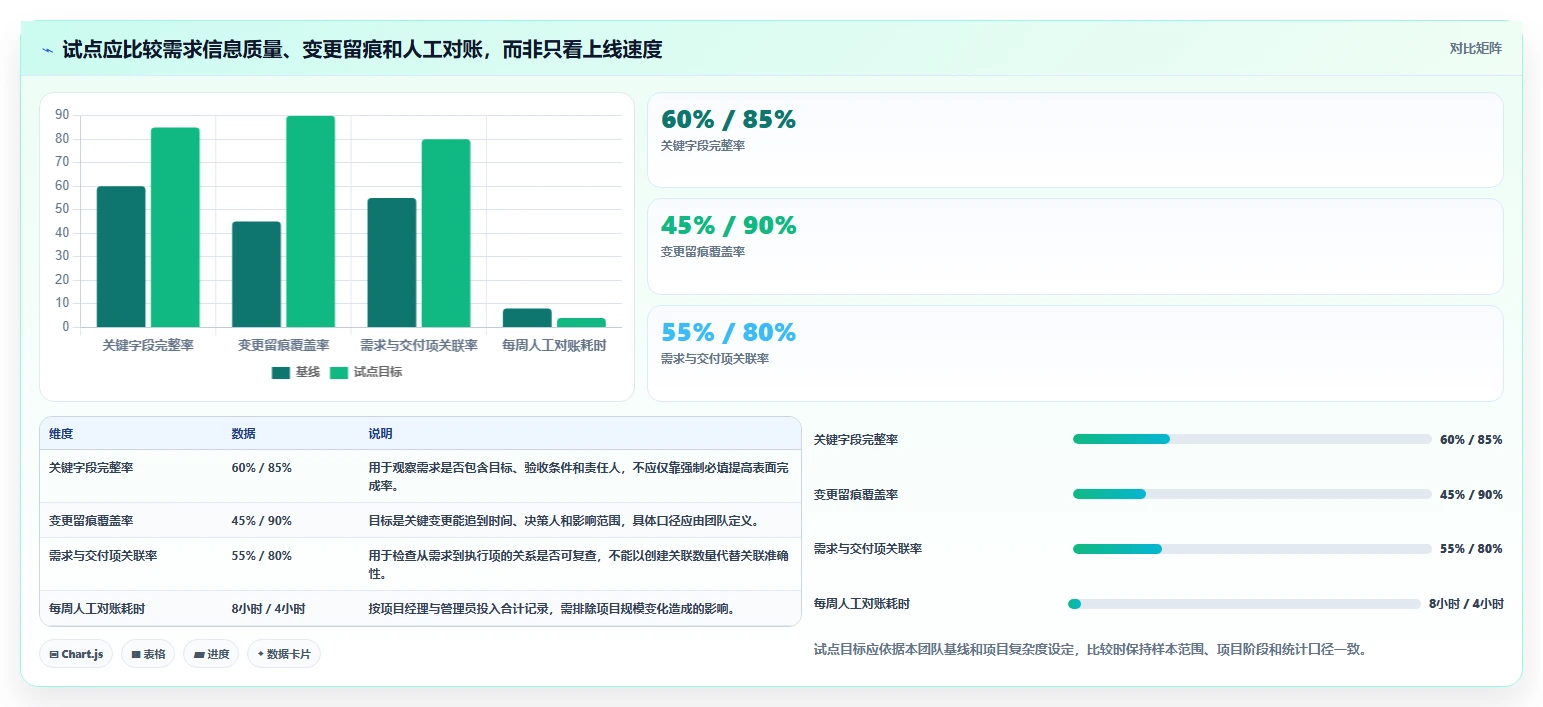Select the 进度 chip
The height and width of the screenshot is (707, 1543).
(x=211, y=654)
